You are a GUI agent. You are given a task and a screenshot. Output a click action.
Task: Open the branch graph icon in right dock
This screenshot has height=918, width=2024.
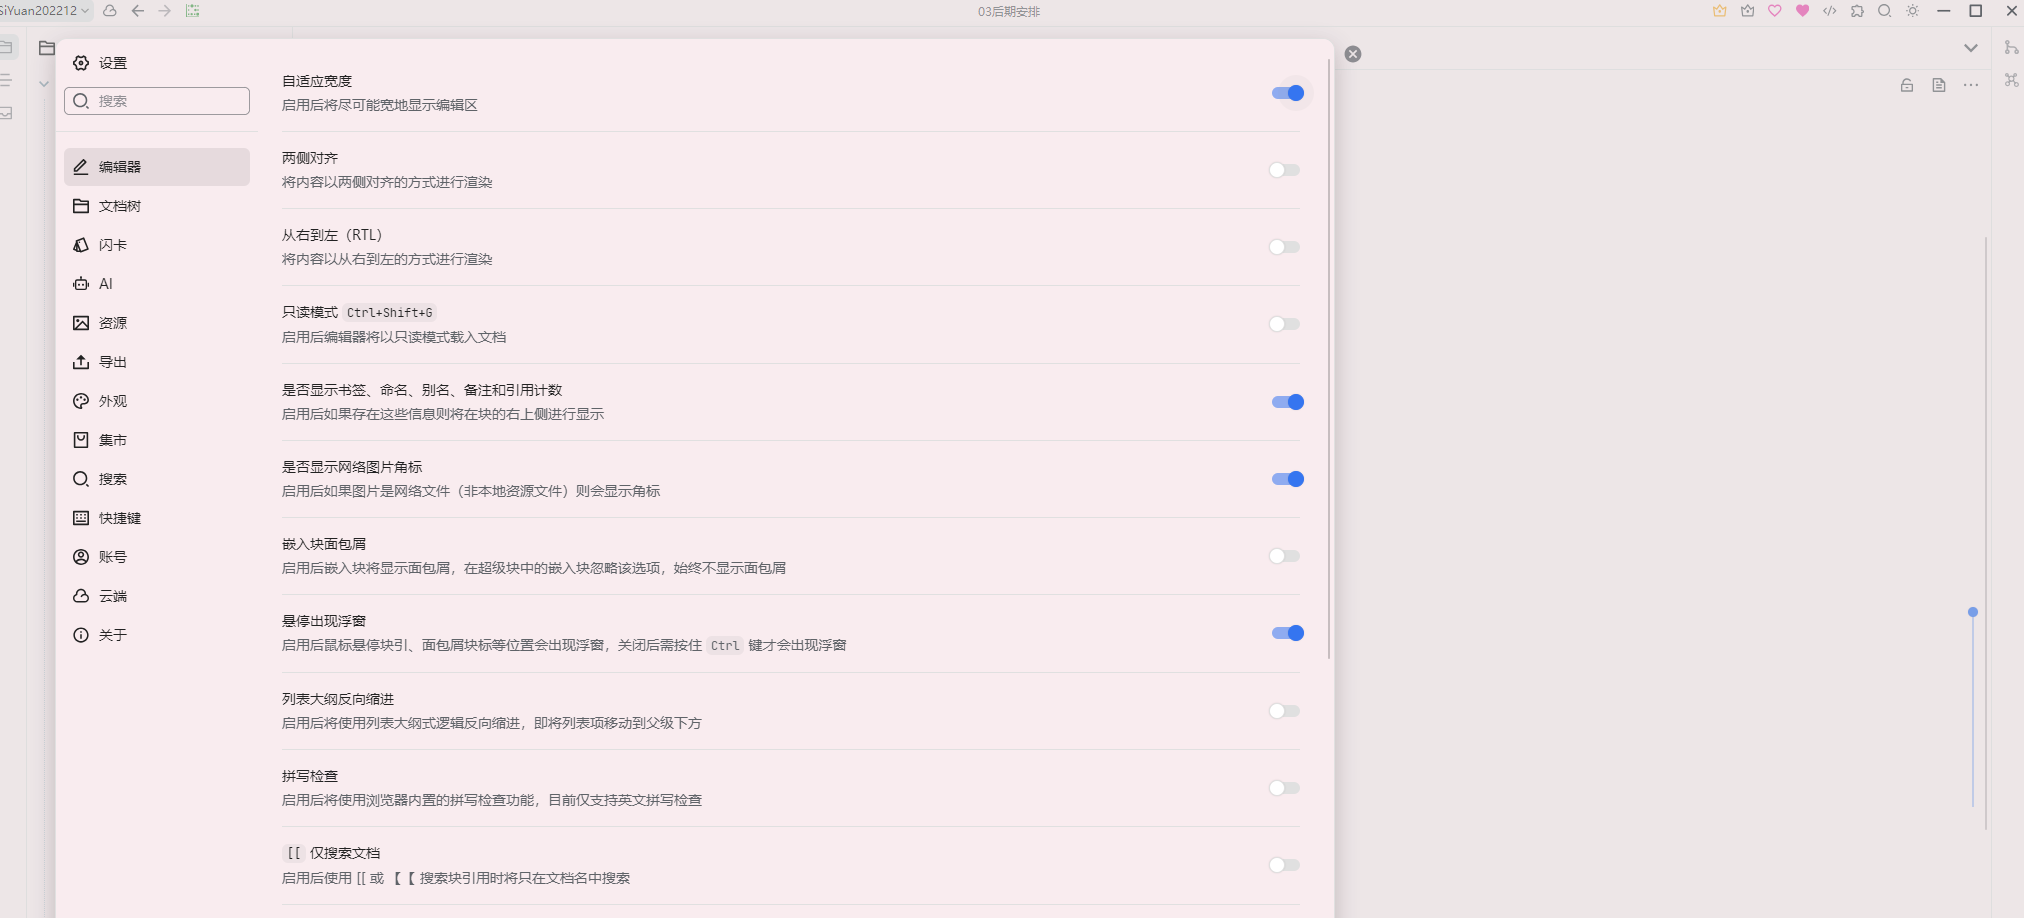pyautogui.click(x=2011, y=48)
